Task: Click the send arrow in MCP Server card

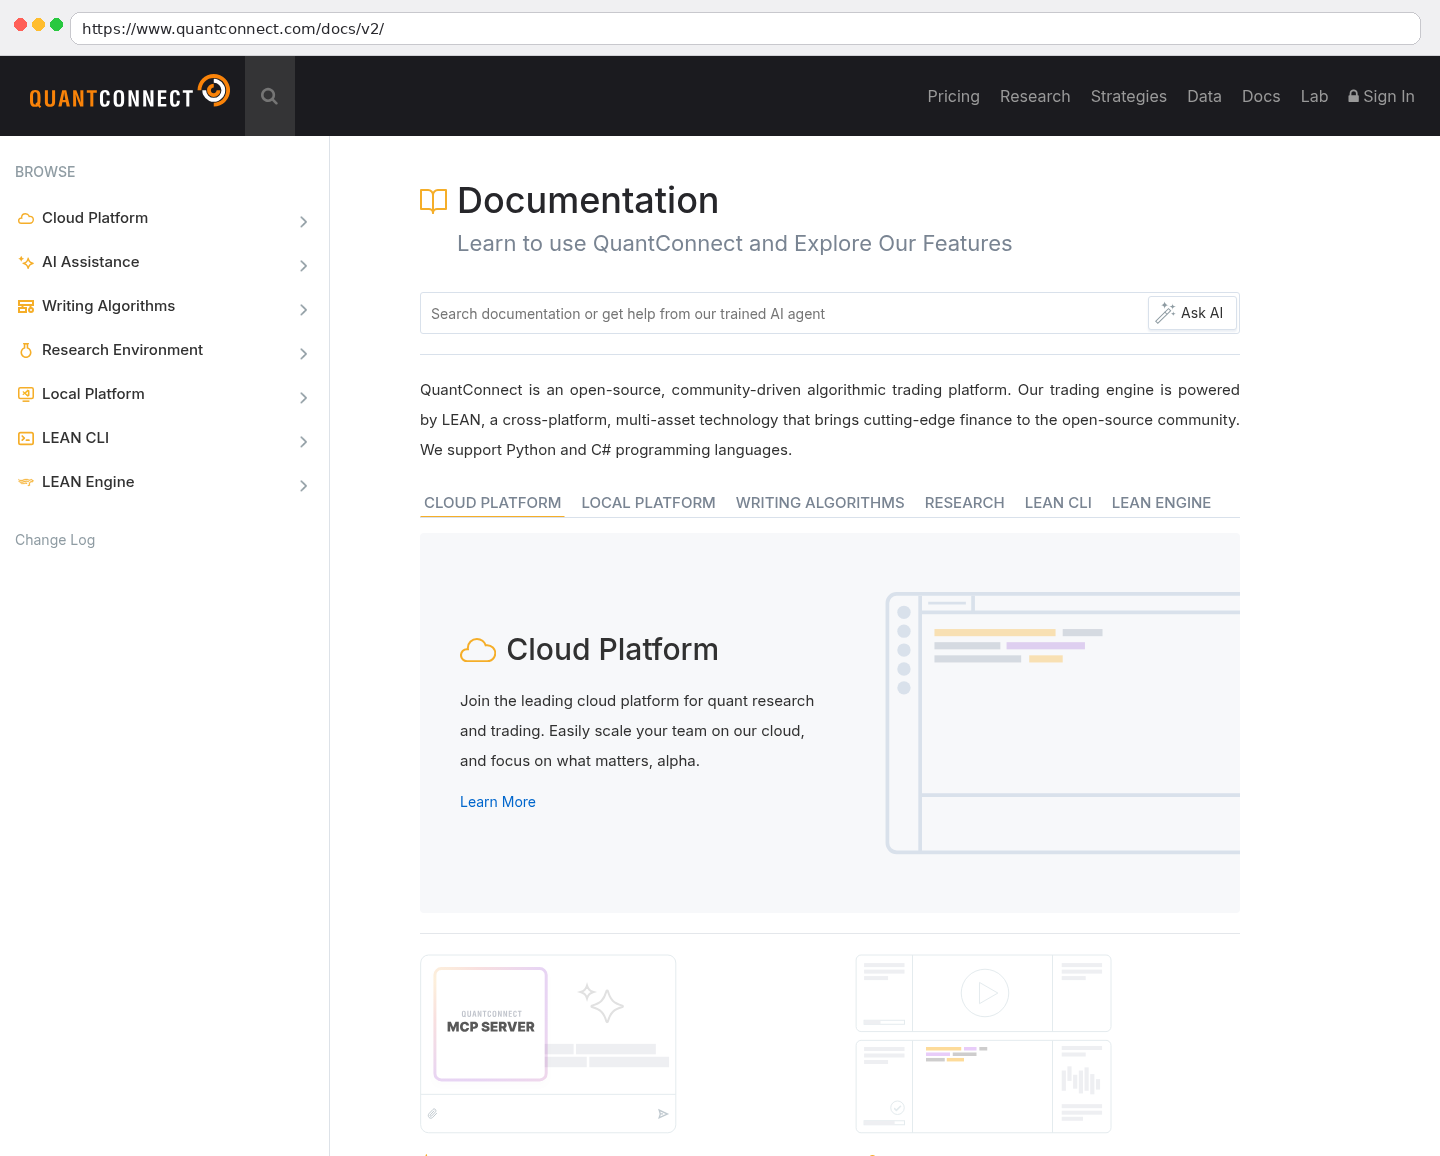Action: click(663, 1114)
